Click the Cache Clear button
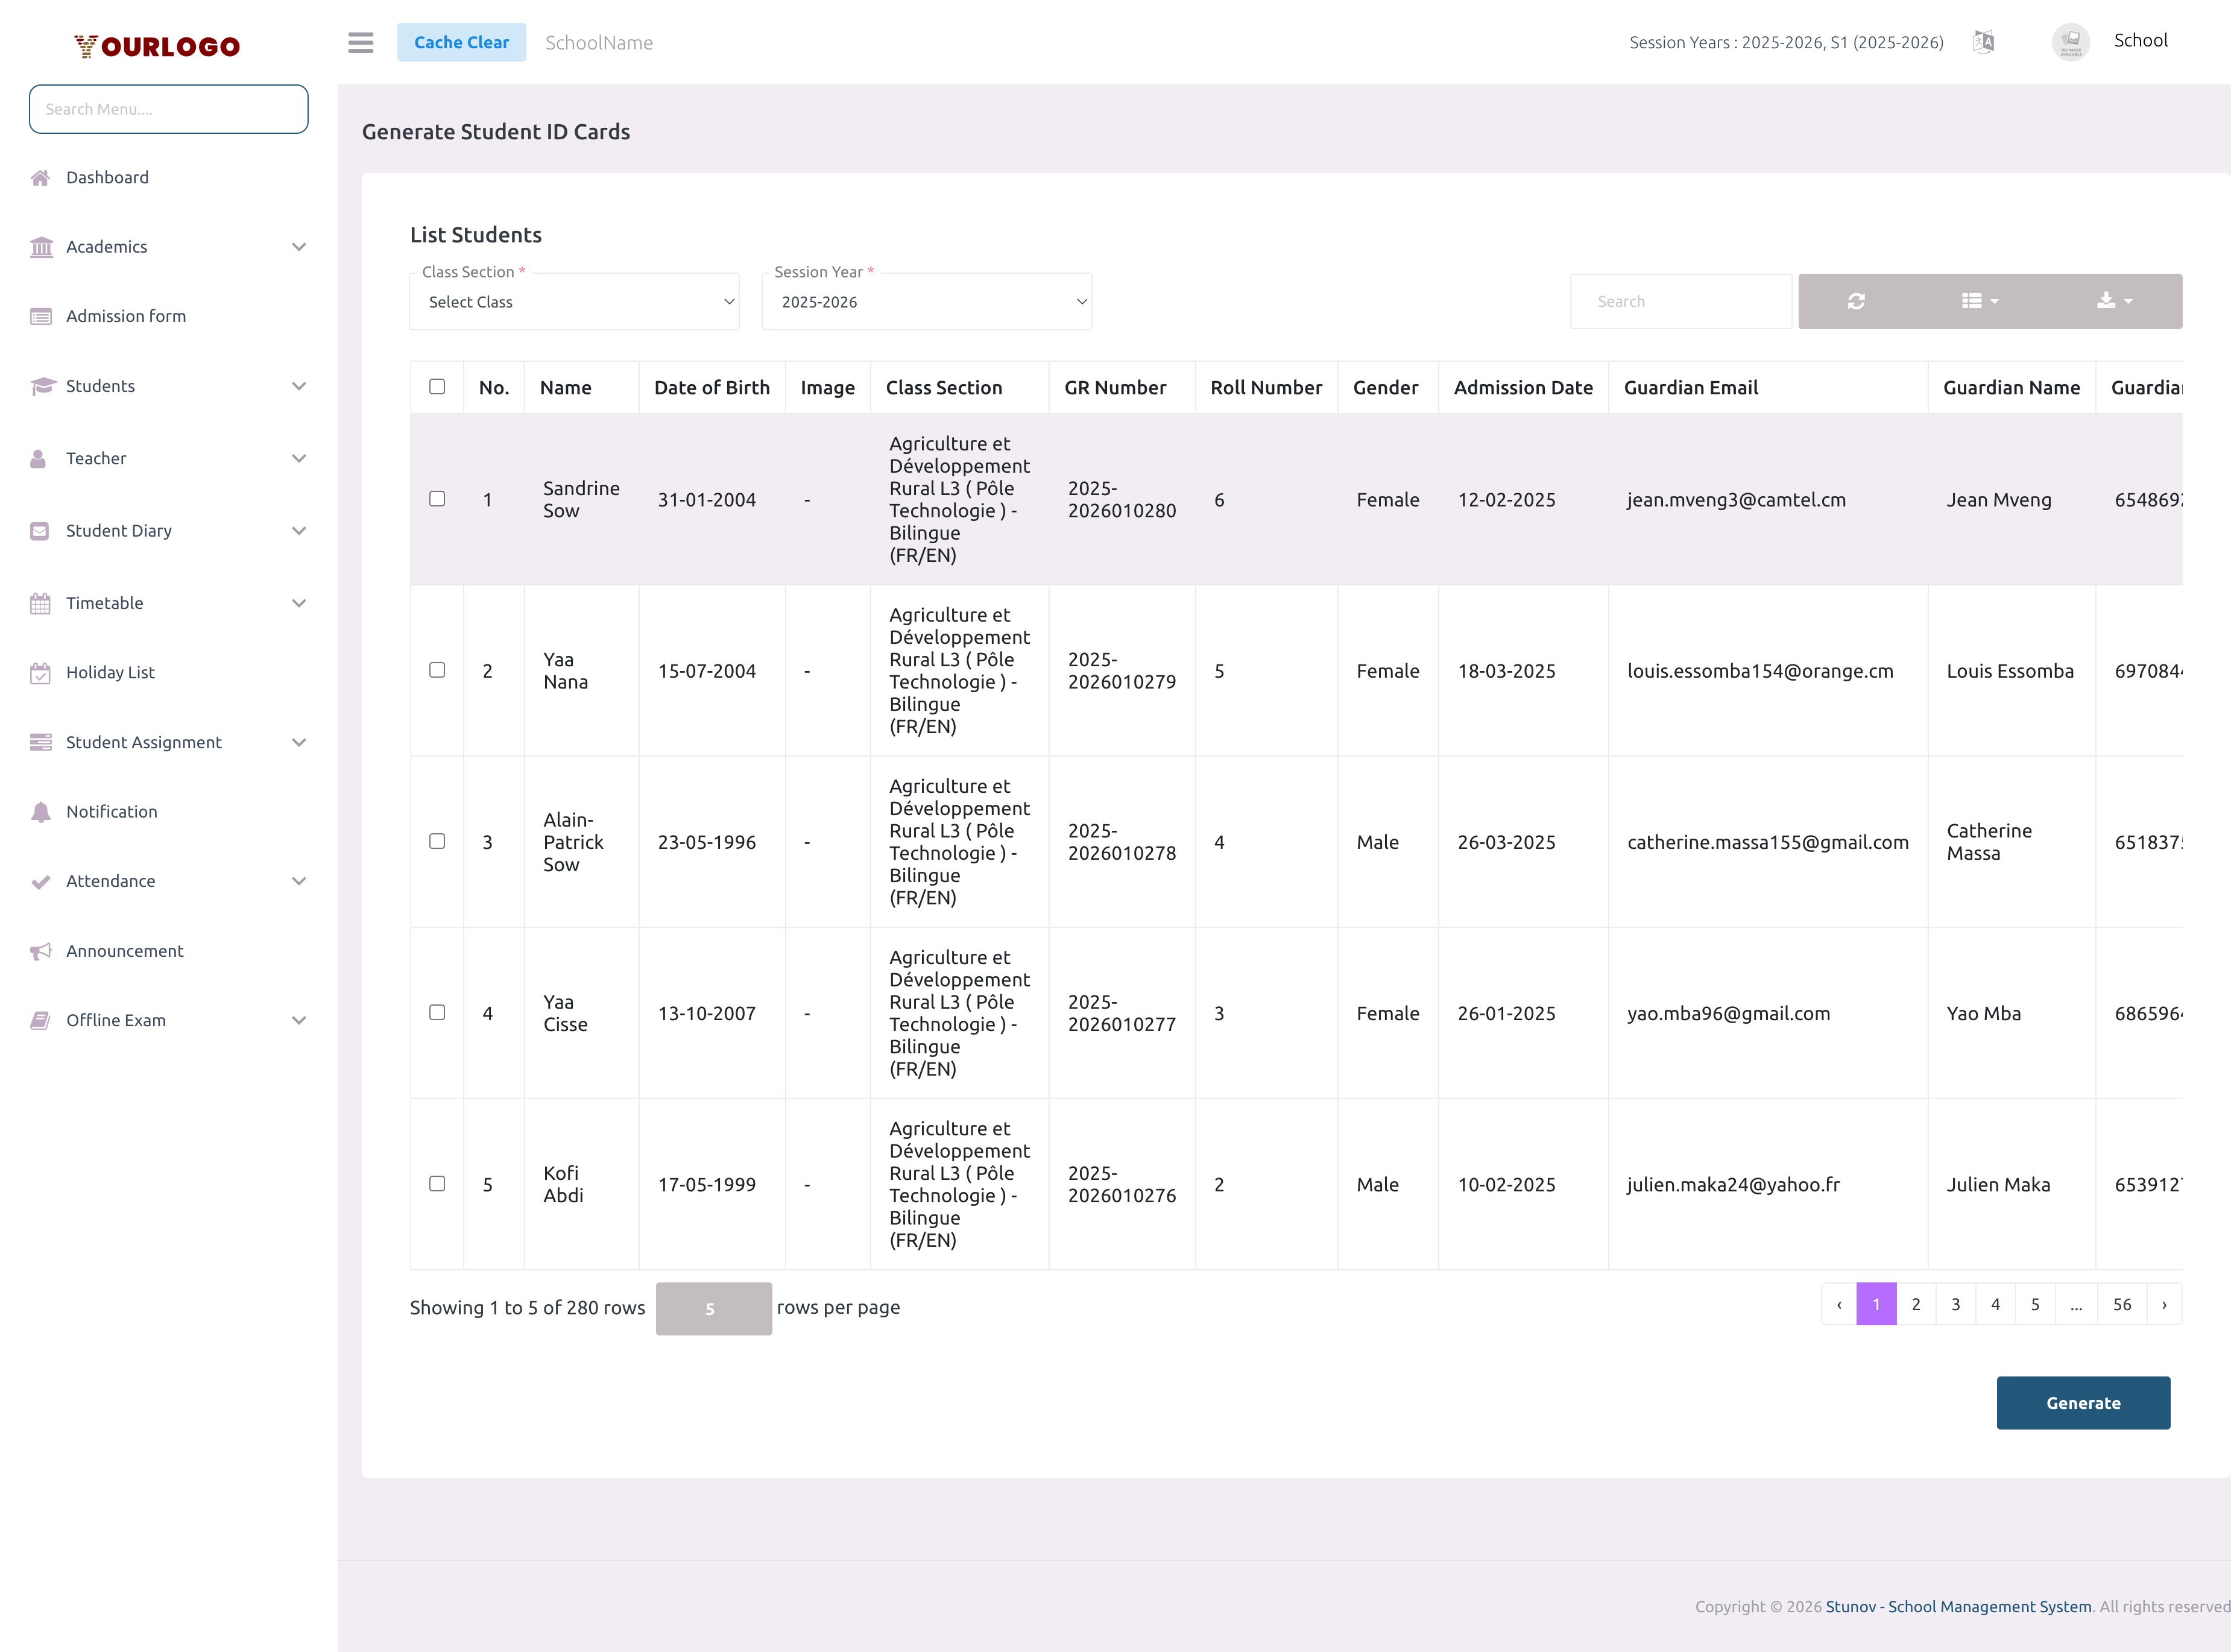 pos(461,42)
